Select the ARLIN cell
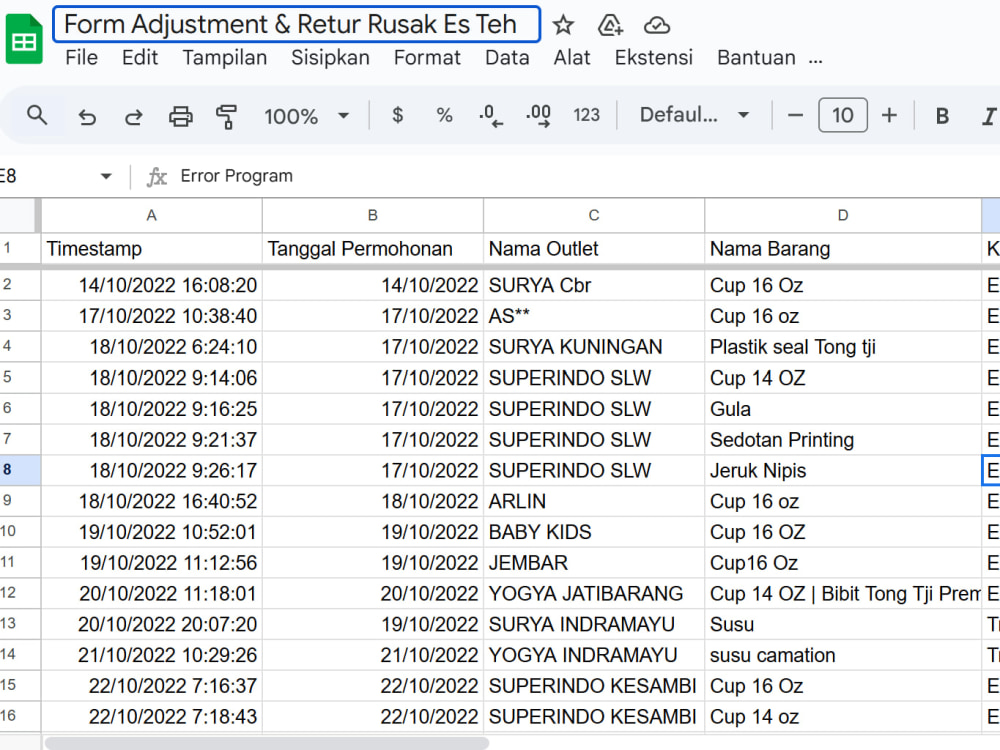The width and height of the screenshot is (1000, 750). click(594, 501)
